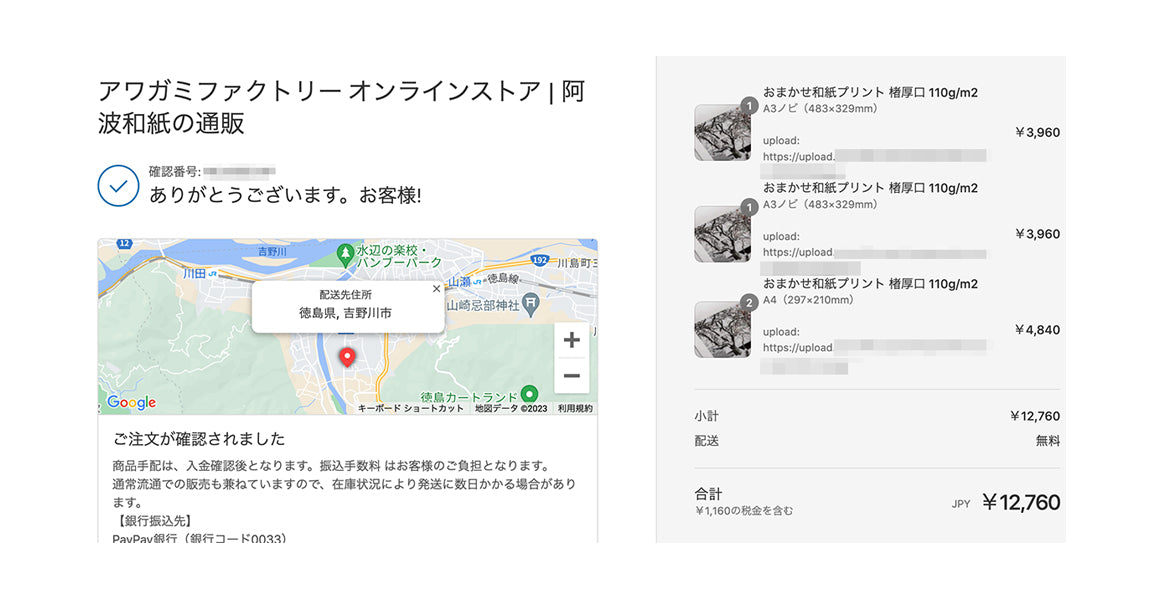1160x600 pixels.
Task: Open the 利用規約 map terms link
Action: [576, 408]
